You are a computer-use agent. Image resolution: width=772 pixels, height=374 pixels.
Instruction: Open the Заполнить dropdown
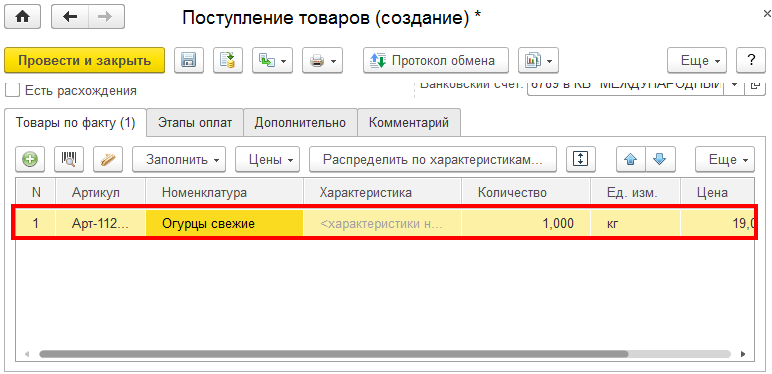click(179, 159)
